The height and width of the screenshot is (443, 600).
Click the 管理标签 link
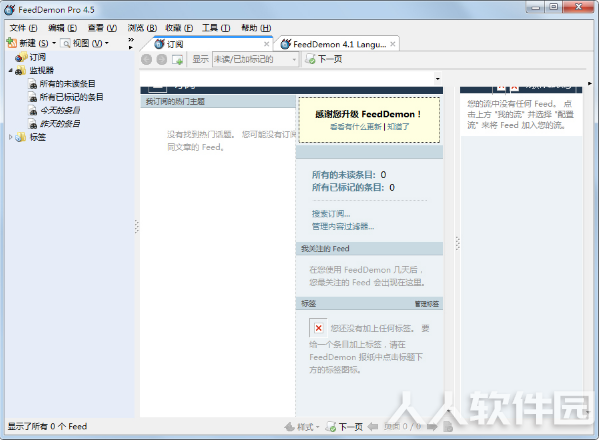click(x=427, y=304)
